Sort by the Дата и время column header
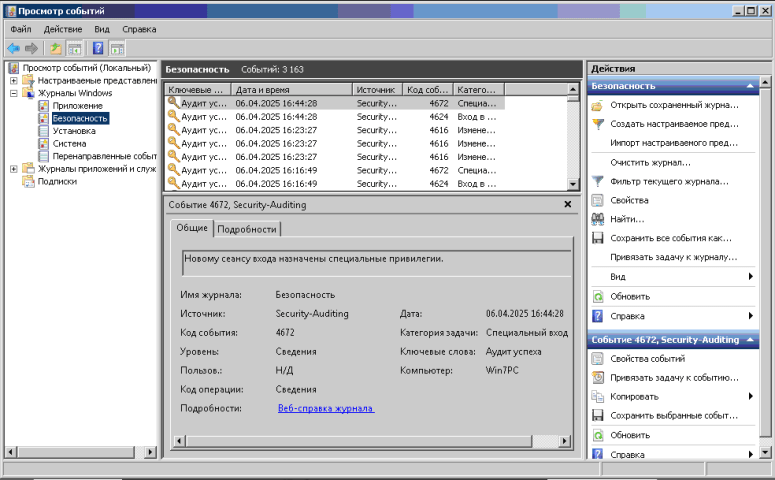The width and height of the screenshot is (775, 480). tap(292, 89)
